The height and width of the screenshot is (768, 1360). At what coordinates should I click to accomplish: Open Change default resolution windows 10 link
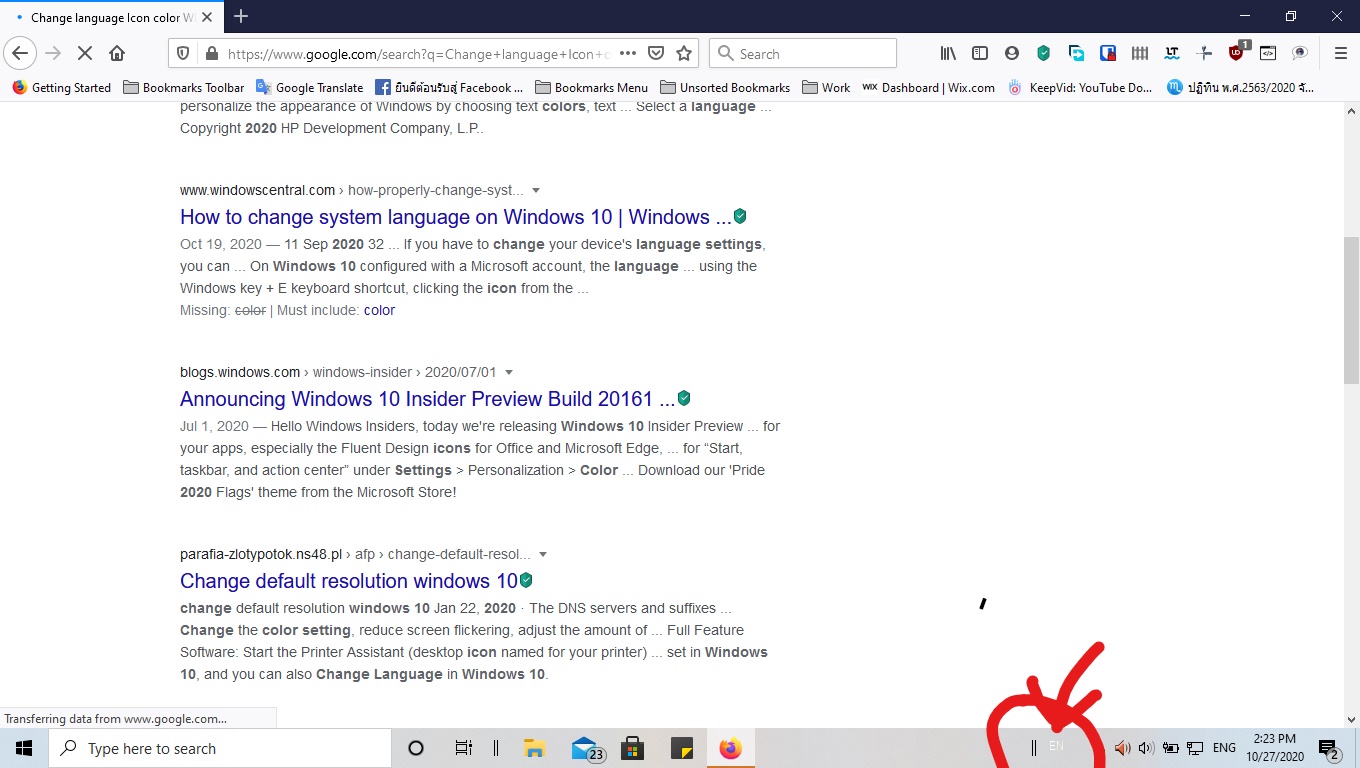tap(349, 581)
